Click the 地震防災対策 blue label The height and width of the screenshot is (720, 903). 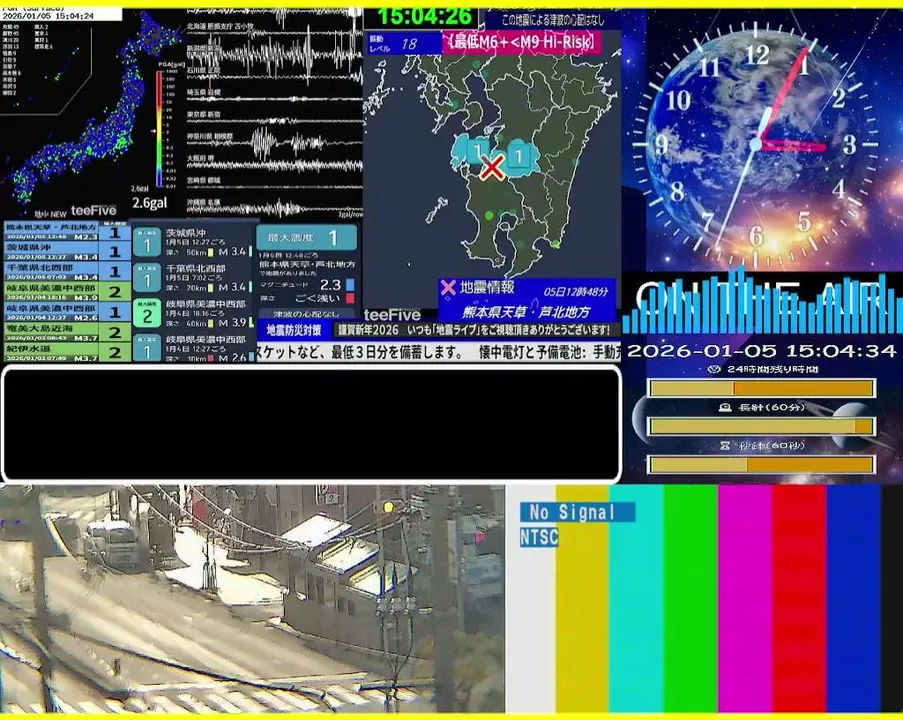[x=294, y=330]
